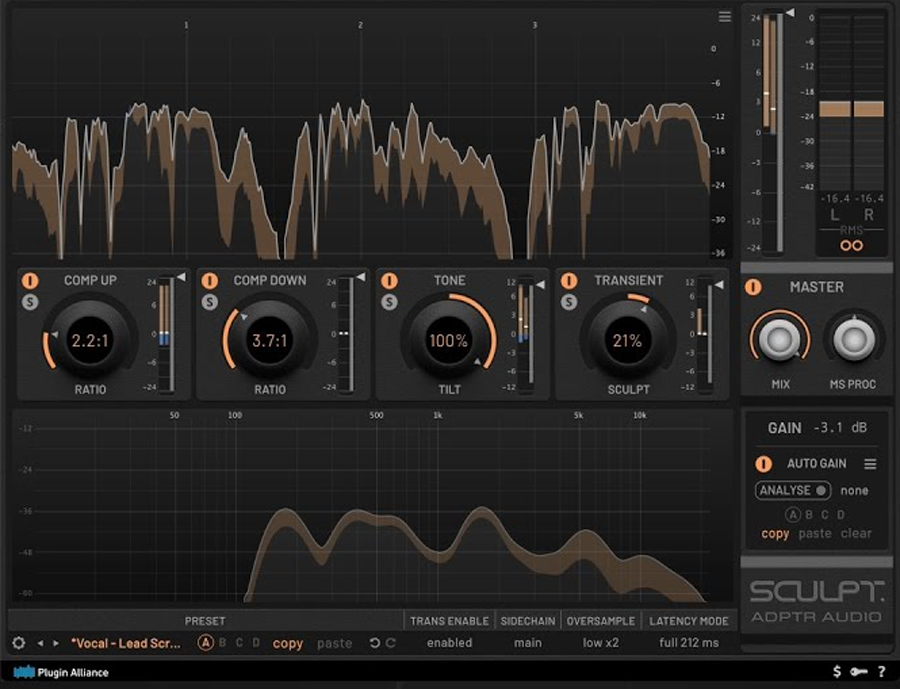Click the MIX knob
This screenshot has height=689, width=900.
pos(779,339)
